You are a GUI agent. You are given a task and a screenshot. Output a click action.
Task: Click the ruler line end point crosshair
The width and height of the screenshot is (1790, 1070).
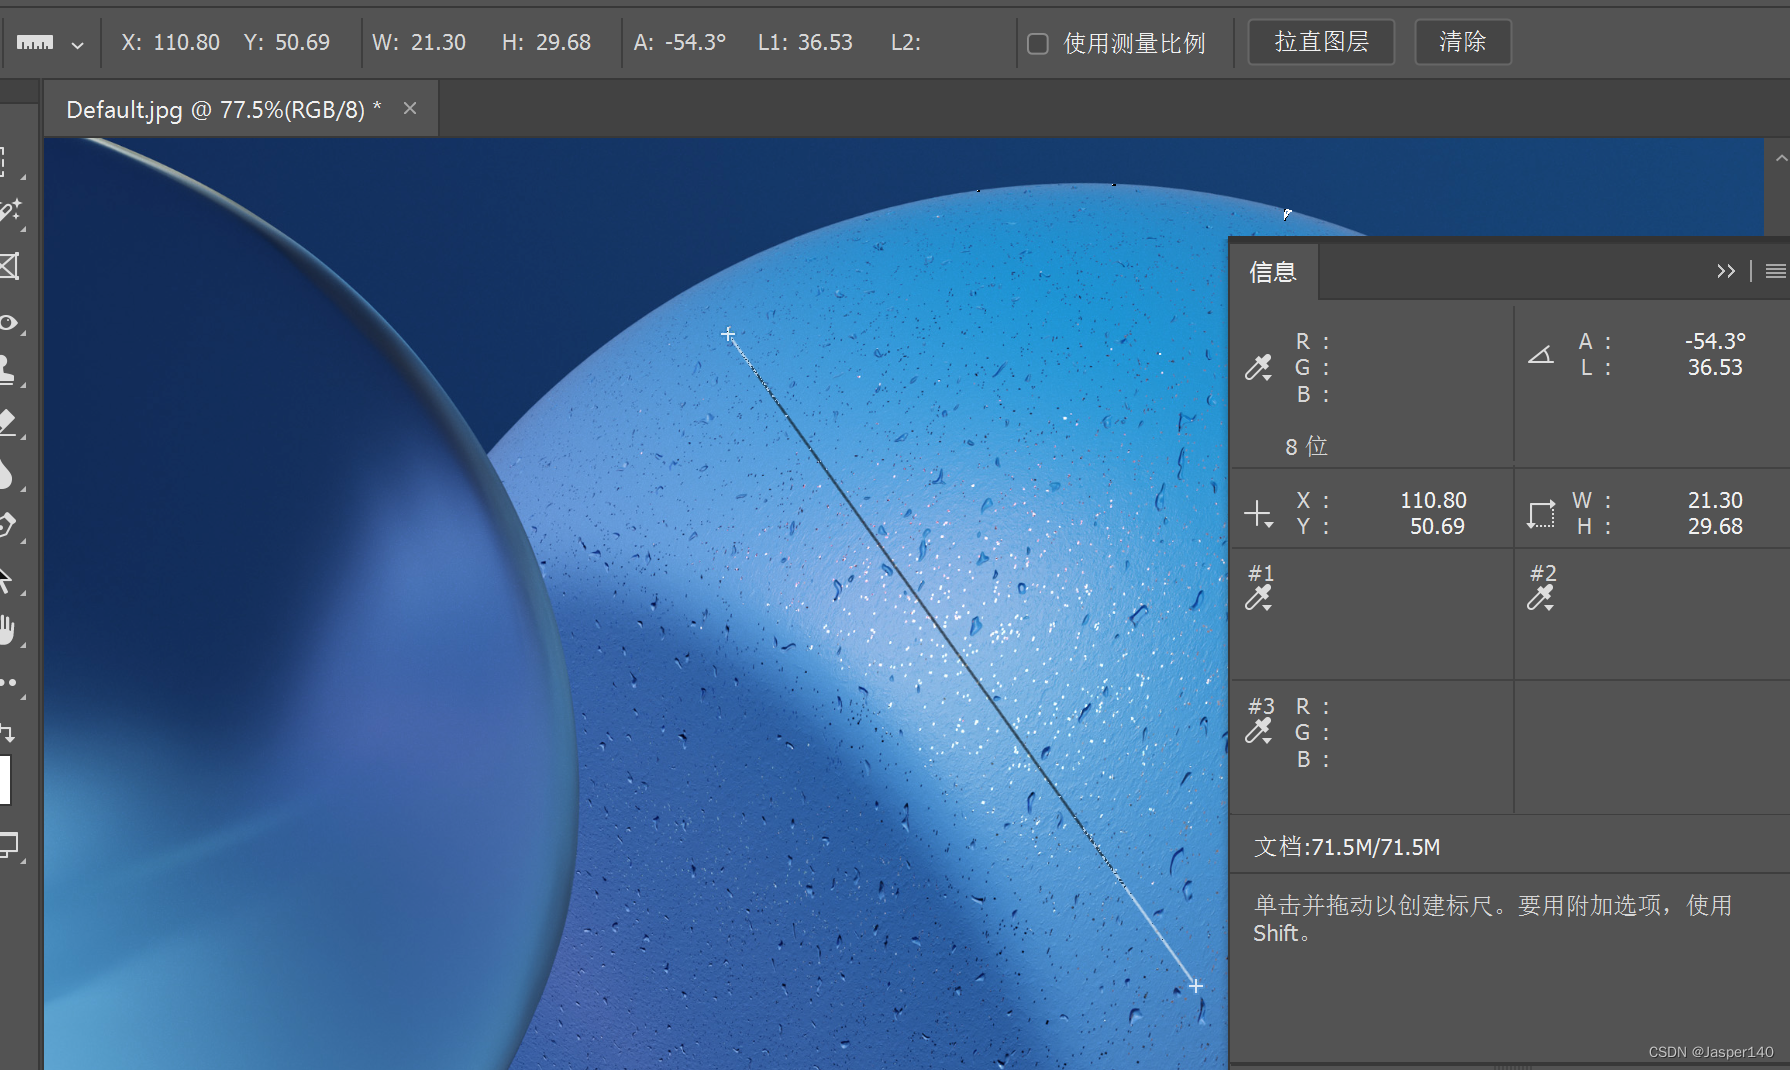tap(1196, 986)
